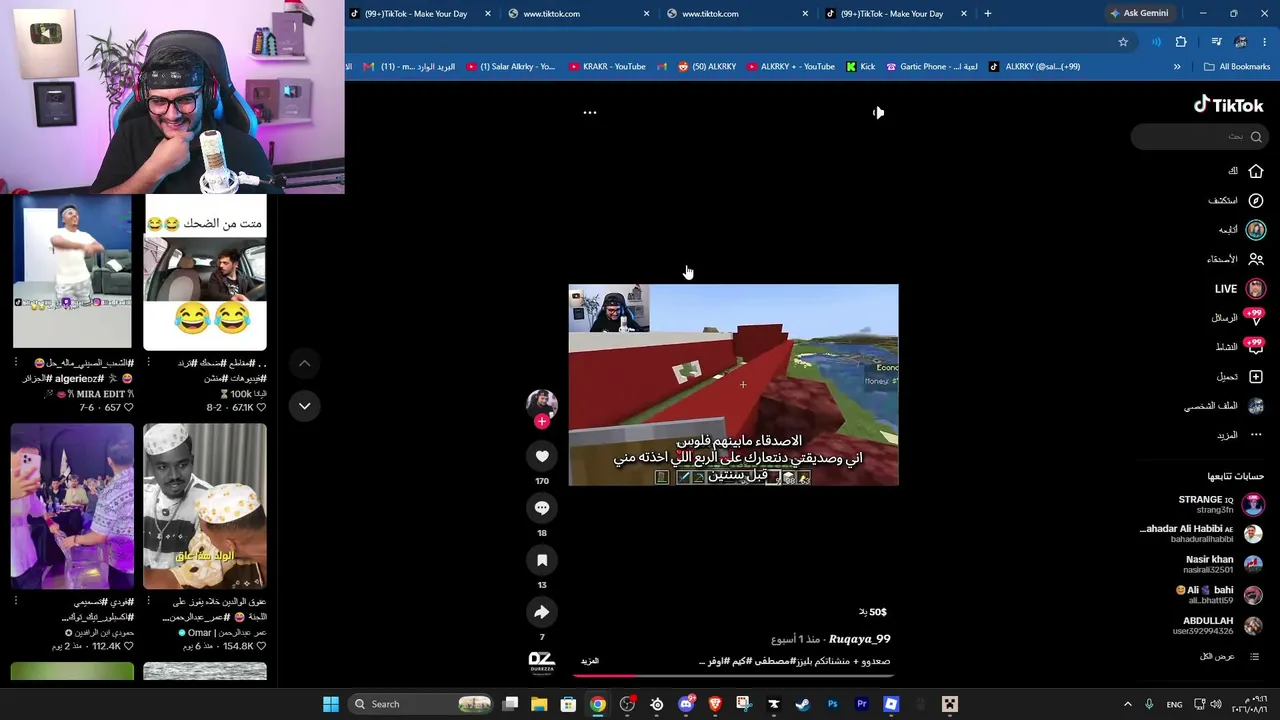Open the creator's avatar beside the video
1280x720 pixels.
(542, 403)
